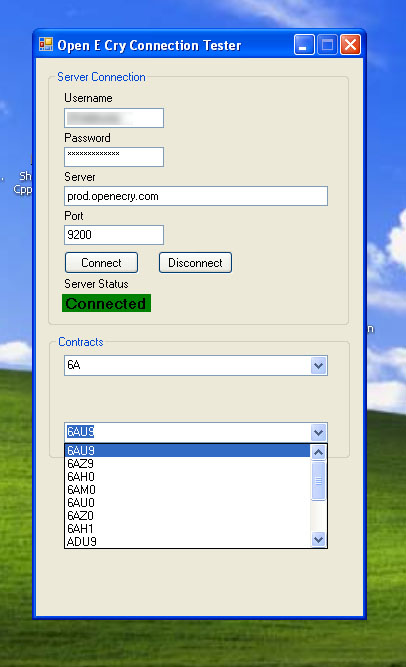Viewport: 406px width, 667px height.
Task: Choose the 6AU0 contract entry
Action: 187,502
